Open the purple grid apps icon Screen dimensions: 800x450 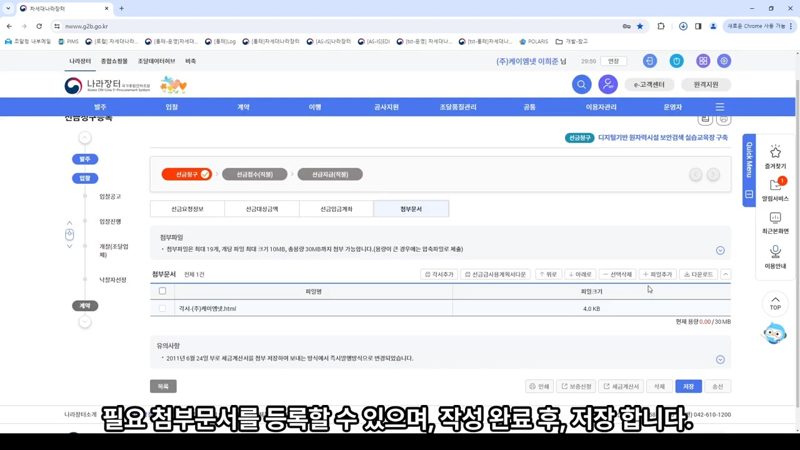click(703, 61)
